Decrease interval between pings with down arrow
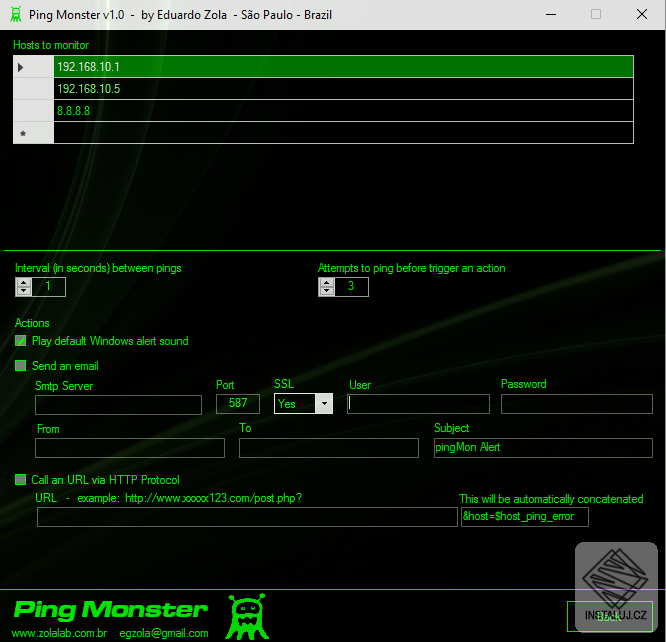Viewport: 666px width, 642px height. [x=24, y=291]
